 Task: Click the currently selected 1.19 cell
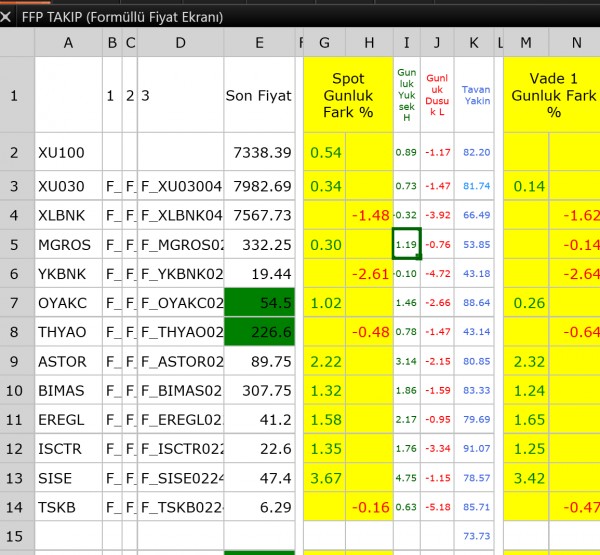point(407,244)
